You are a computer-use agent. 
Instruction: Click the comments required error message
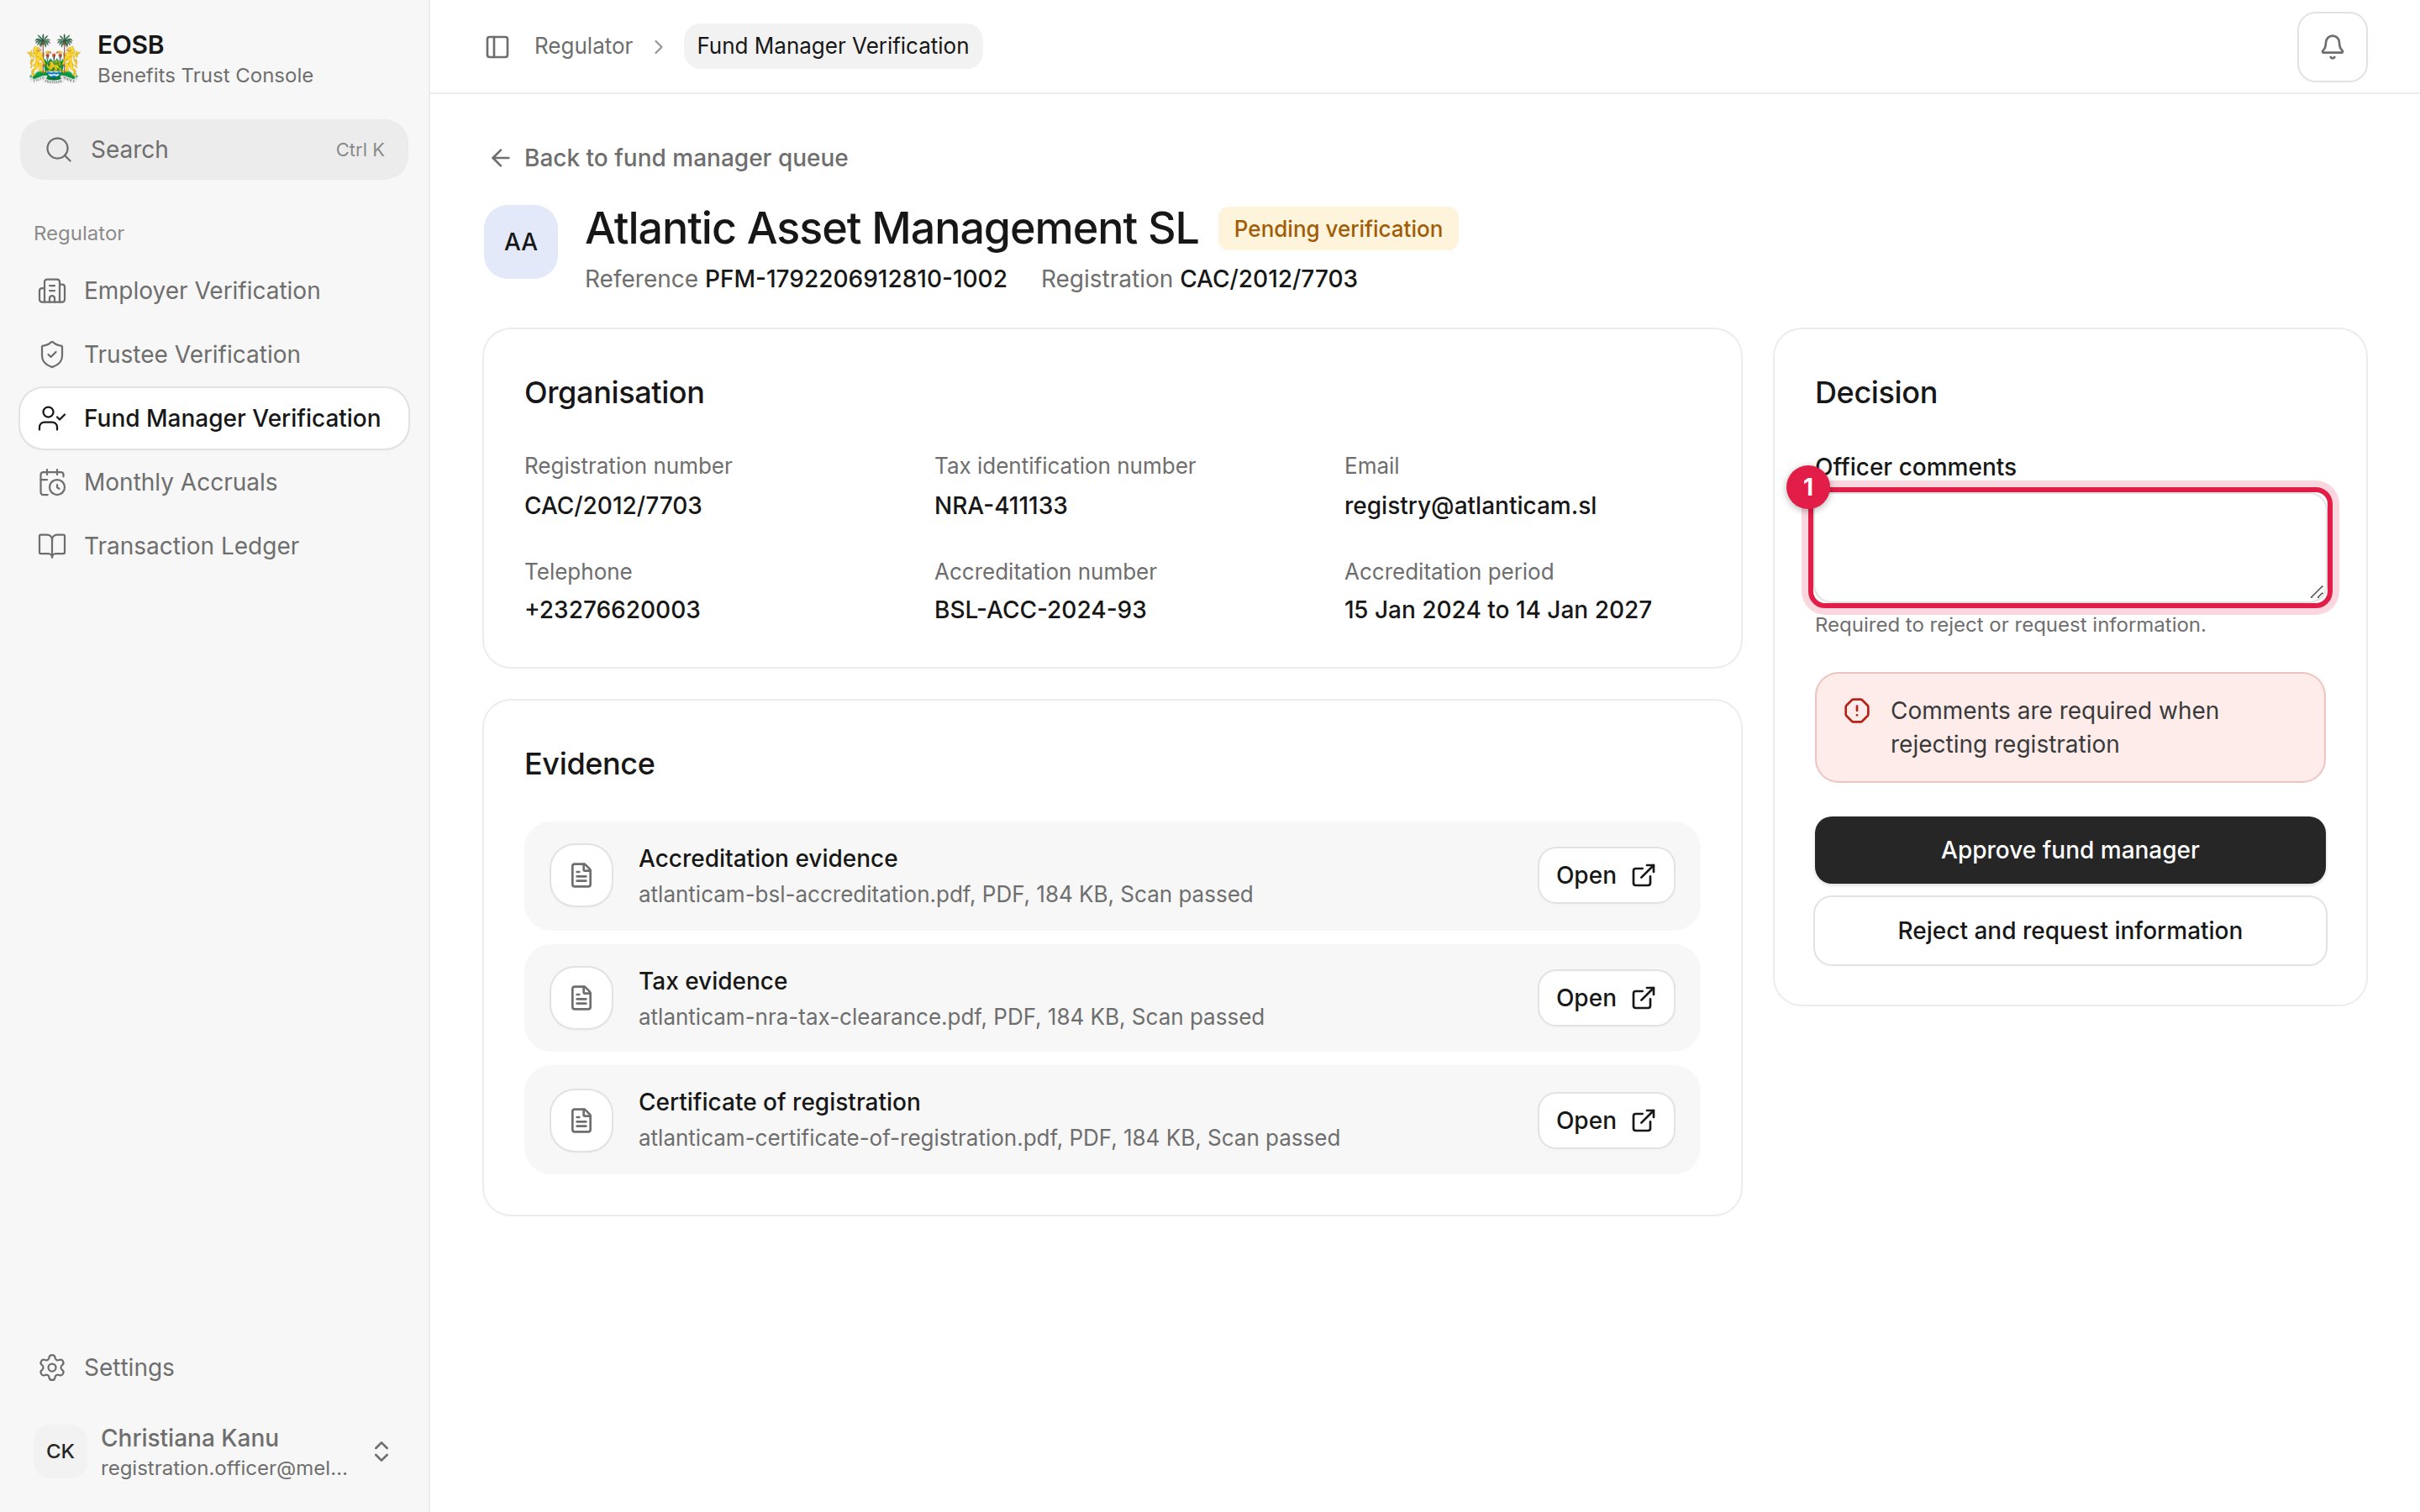click(2069, 728)
